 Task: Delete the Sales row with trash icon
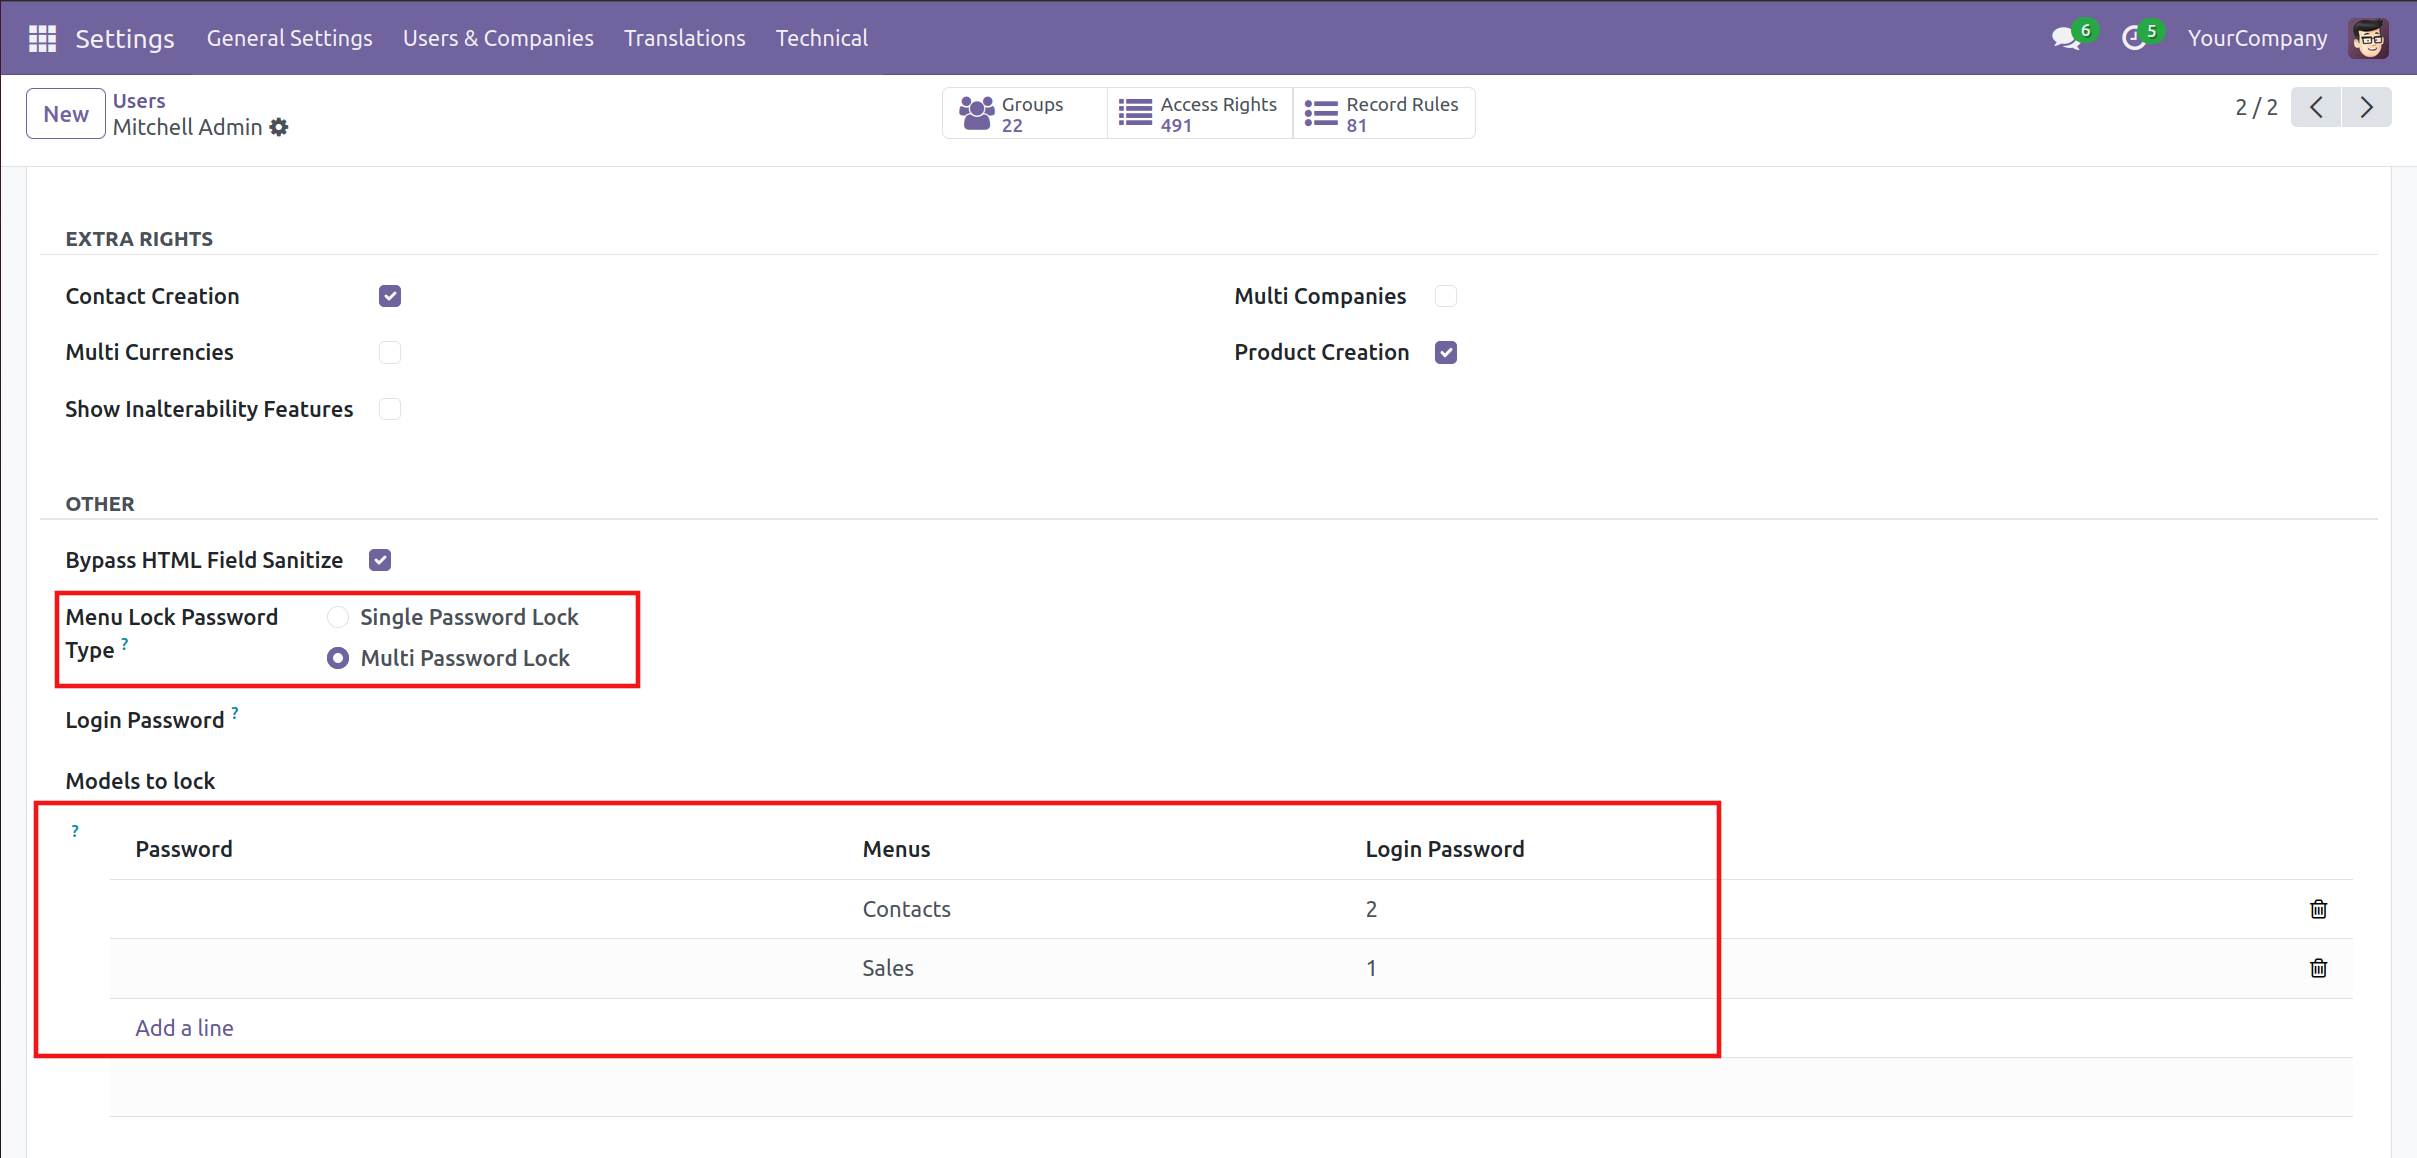point(2318,968)
